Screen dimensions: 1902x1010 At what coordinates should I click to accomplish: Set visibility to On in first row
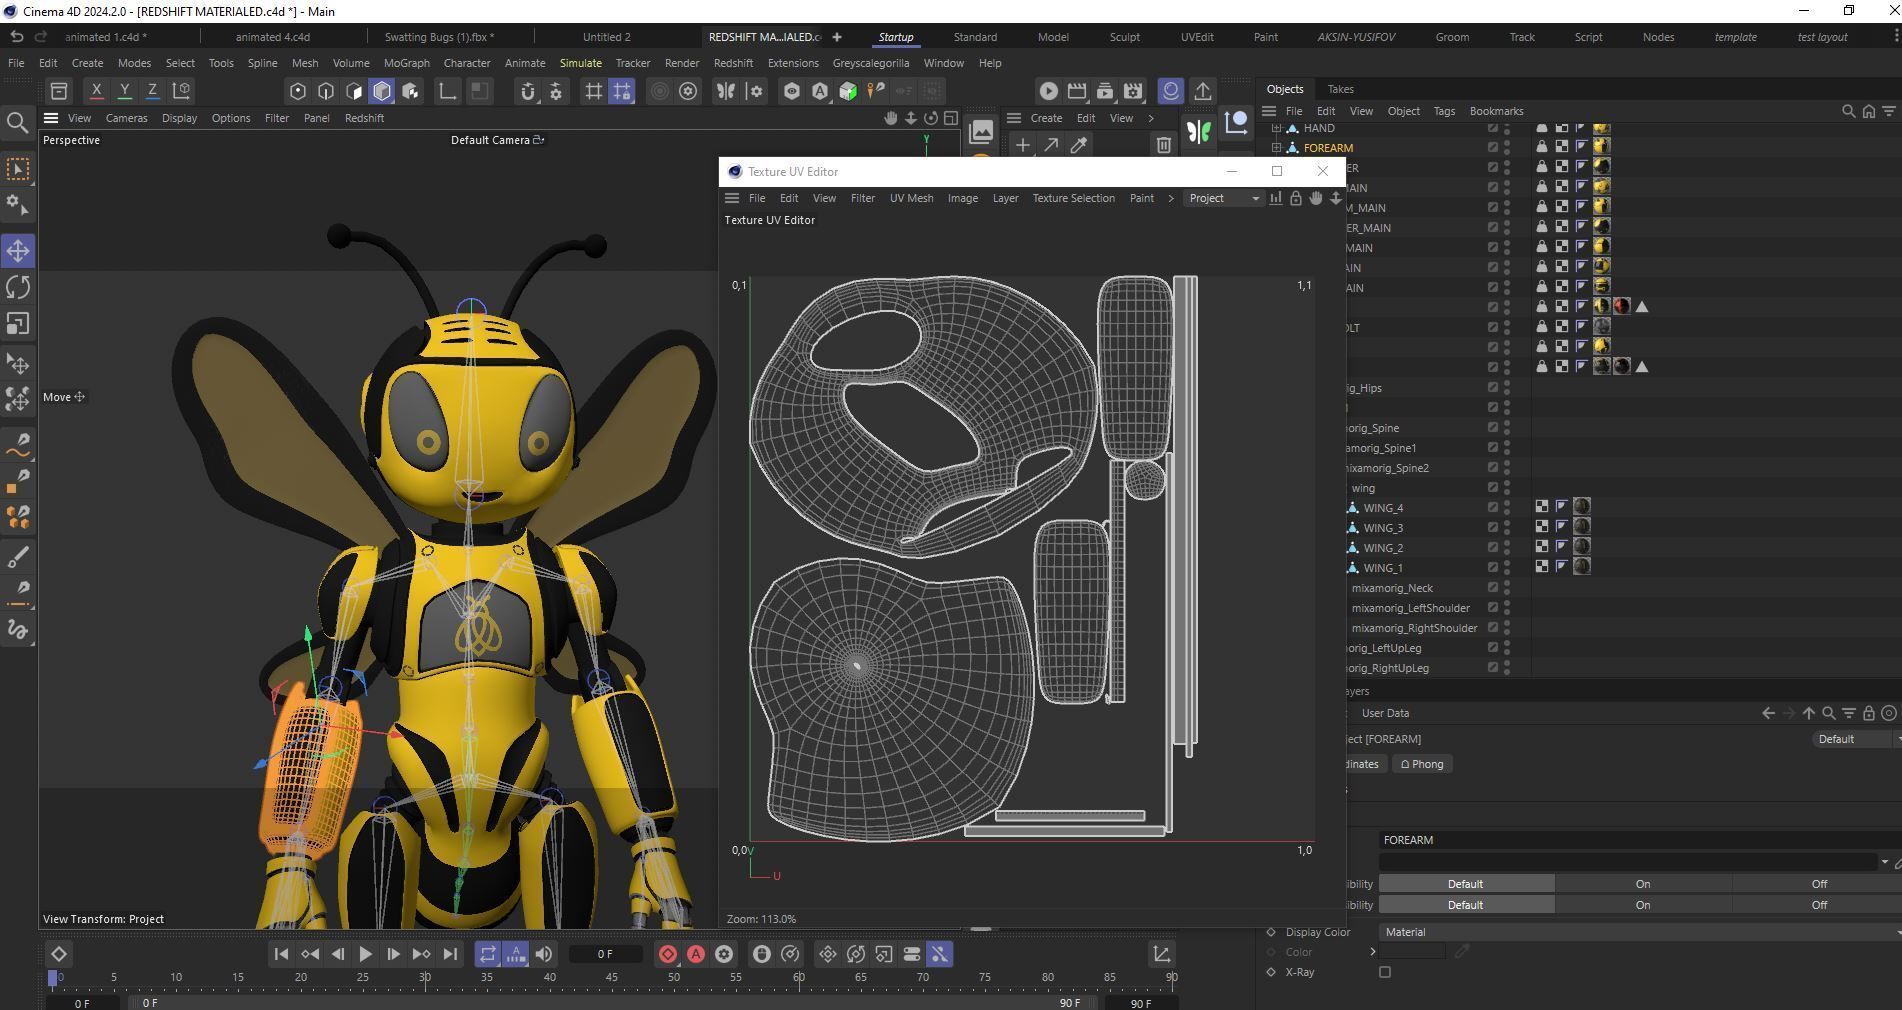tap(1642, 884)
